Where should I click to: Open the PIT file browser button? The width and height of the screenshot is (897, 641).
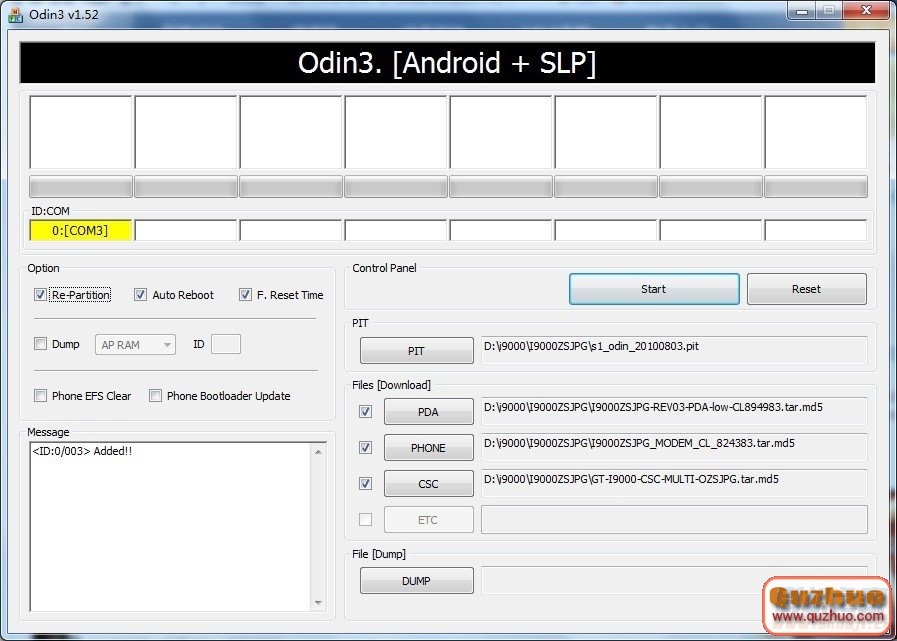tap(416, 351)
